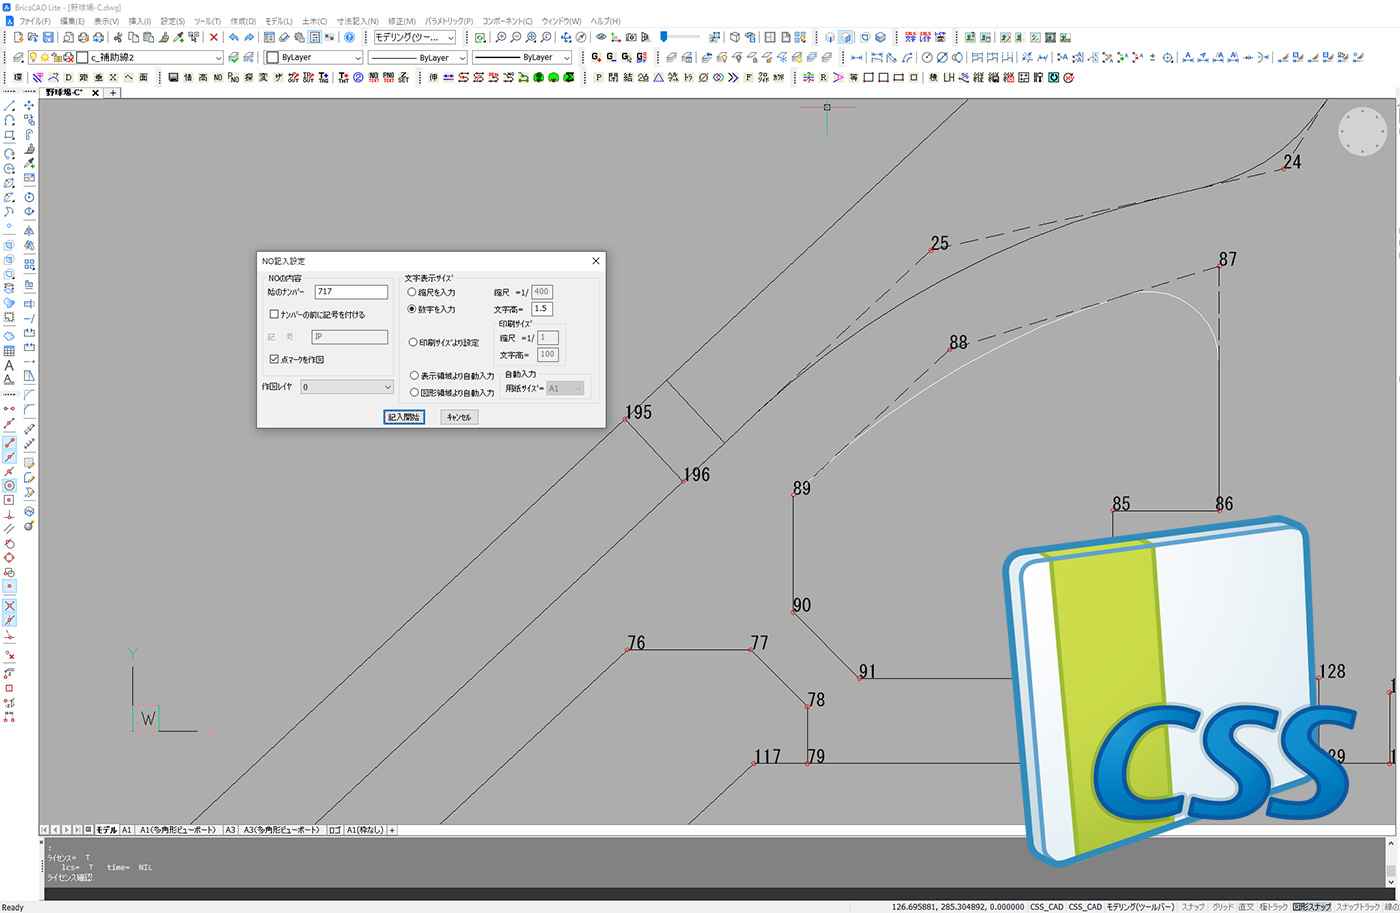Screen dimensions: 1400x913
Task: Select the '図形領域より自動入力' radio button
Action: (414, 392)
